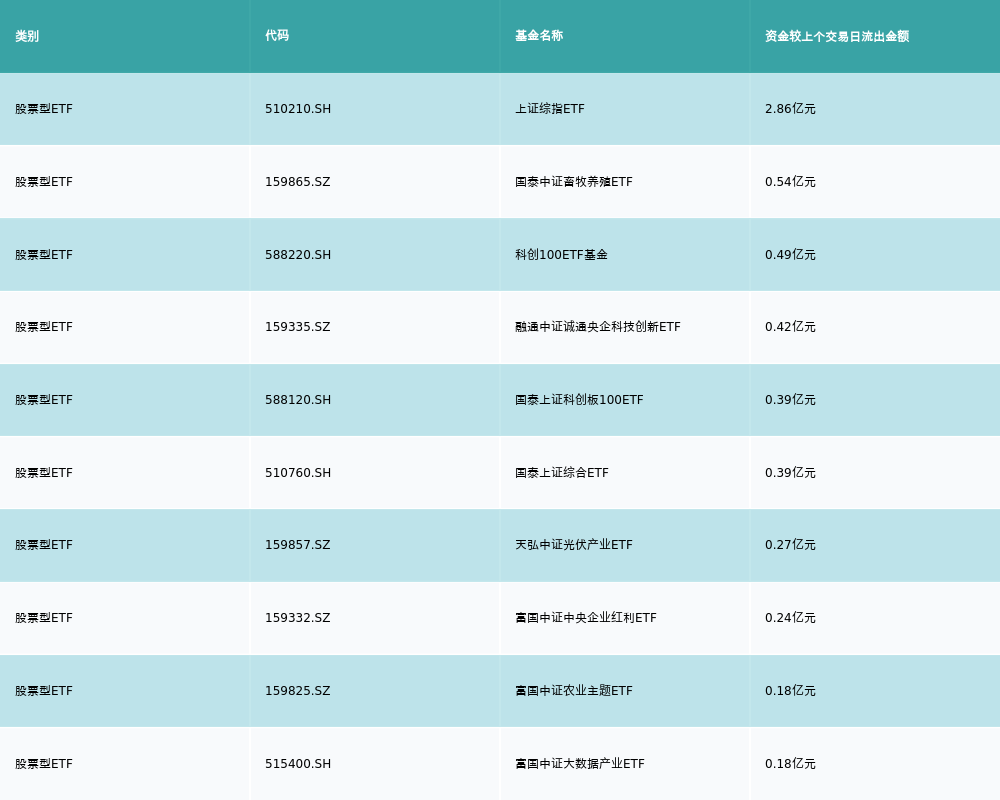1000x800 pixels.
Task: Click fund 富国中证中央企业红利ETF
Action: tap(585, 618)
